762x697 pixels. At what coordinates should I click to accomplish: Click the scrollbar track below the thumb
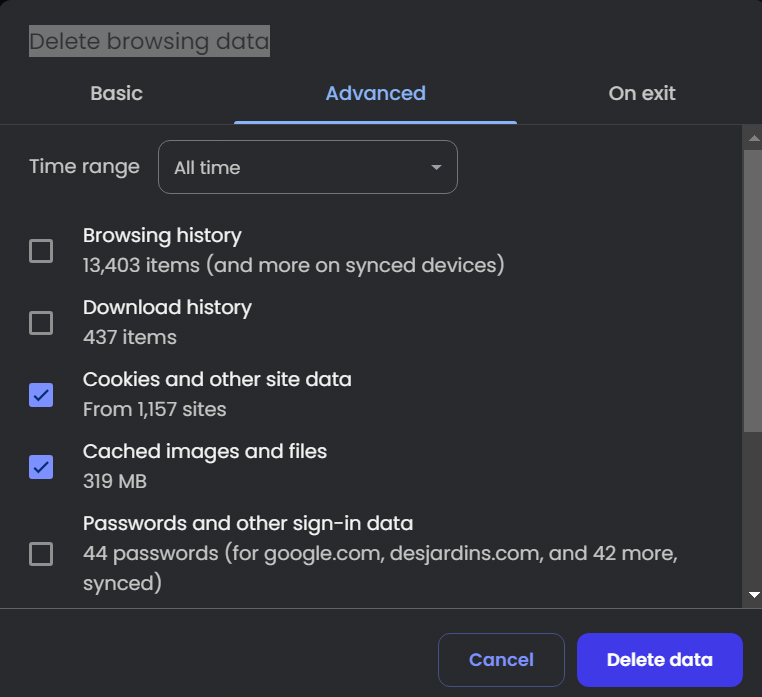pos(753,508)
